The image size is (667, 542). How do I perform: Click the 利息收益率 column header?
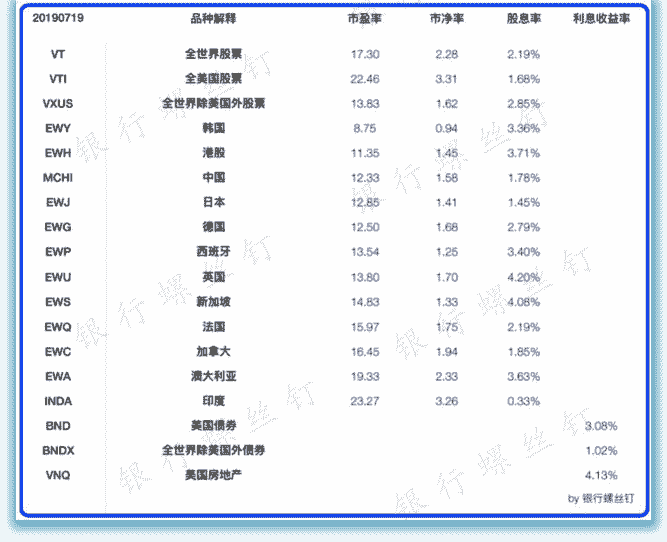[601, 19]
